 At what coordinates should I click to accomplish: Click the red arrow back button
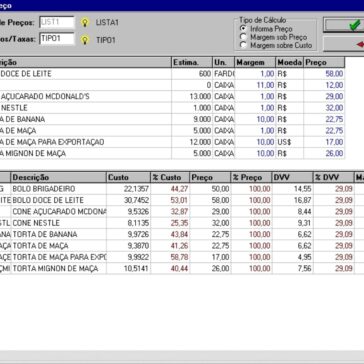click(x=343, y=44)
